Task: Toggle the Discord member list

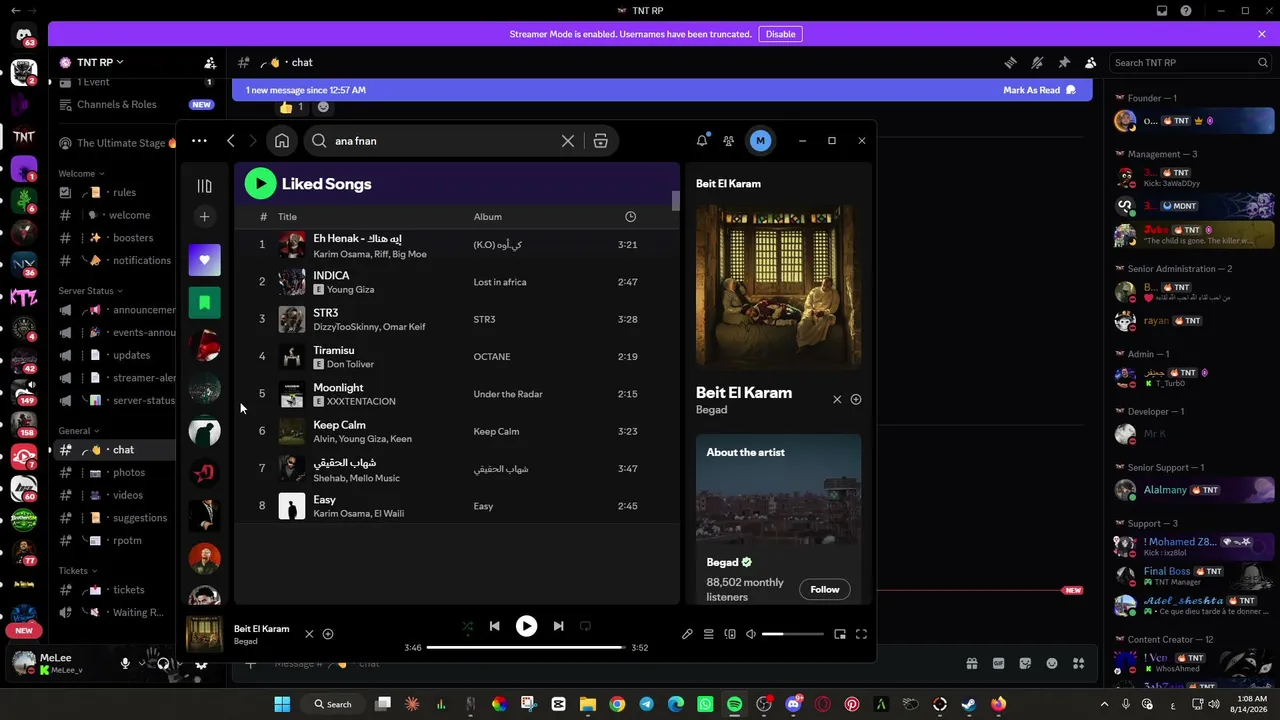Action: point(1091,62)
